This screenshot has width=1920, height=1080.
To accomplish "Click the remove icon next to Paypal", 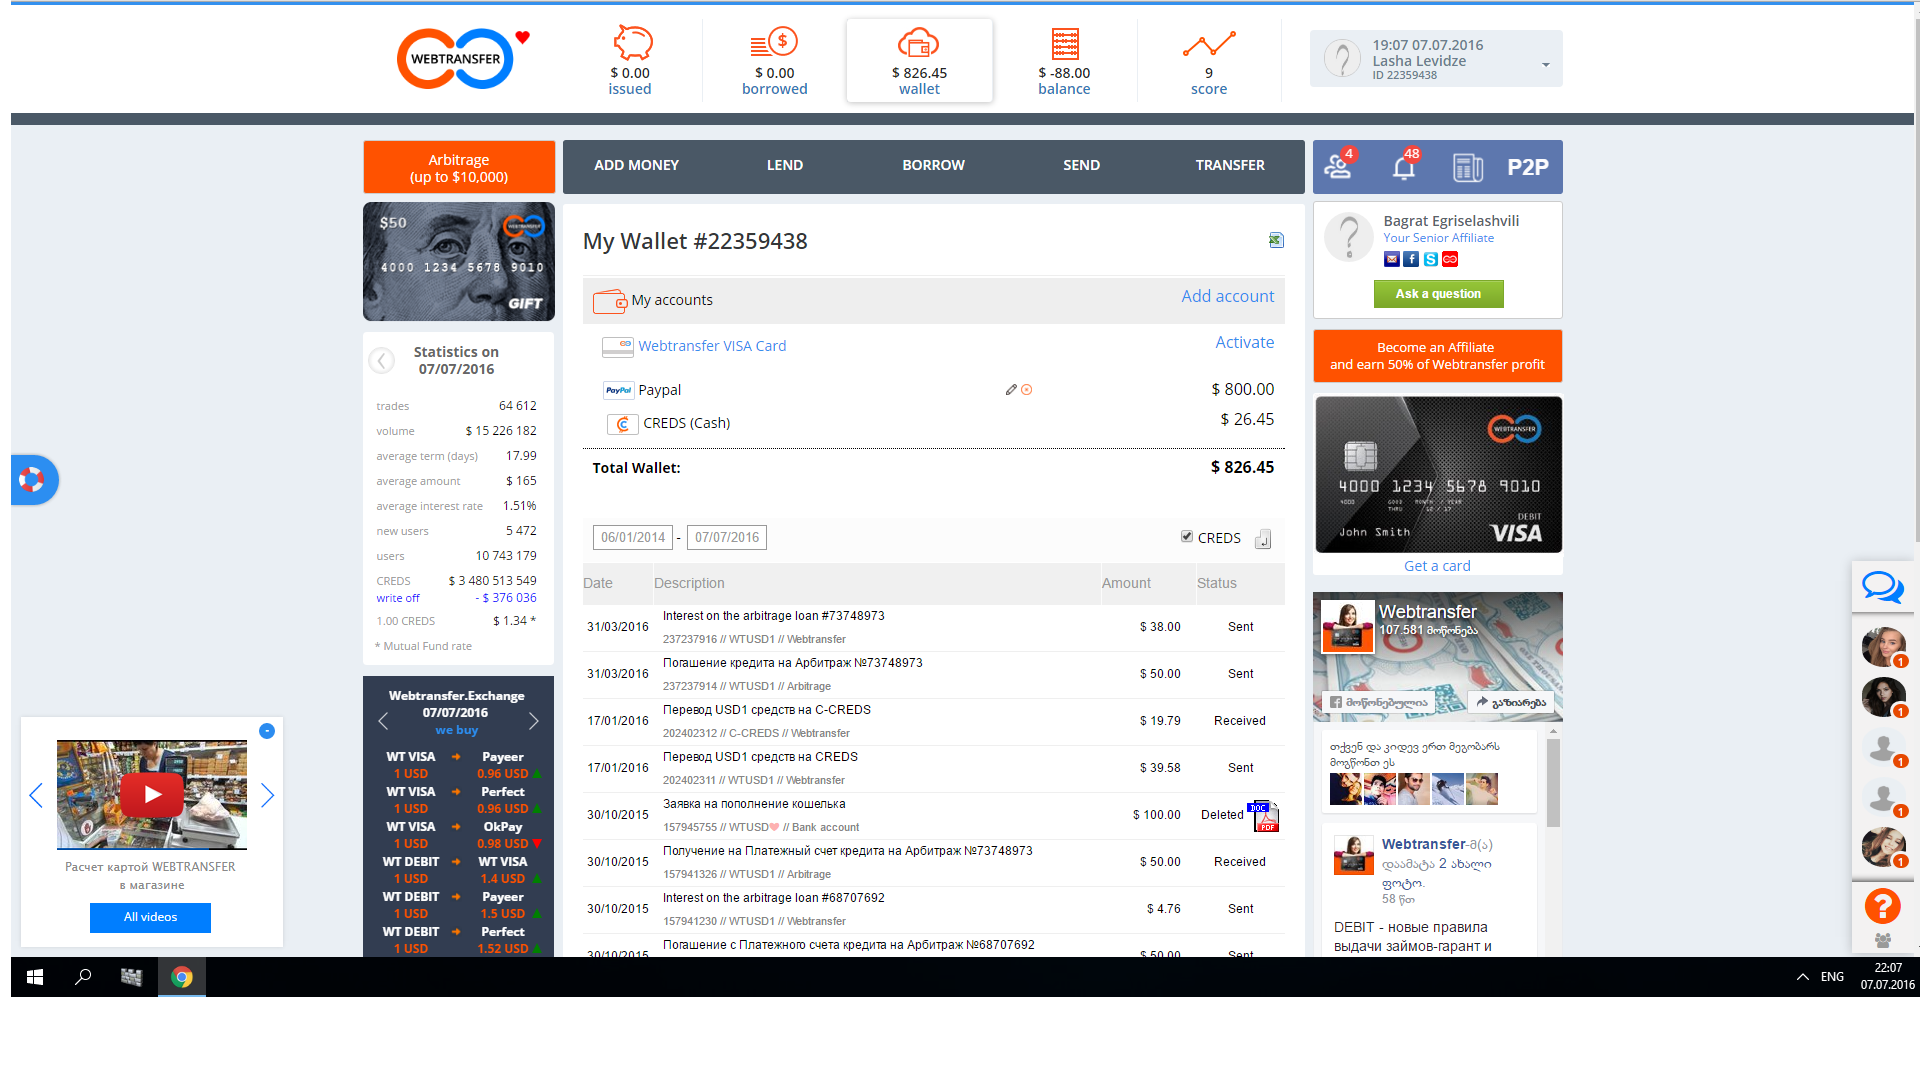I will (x=1027, y=390).
